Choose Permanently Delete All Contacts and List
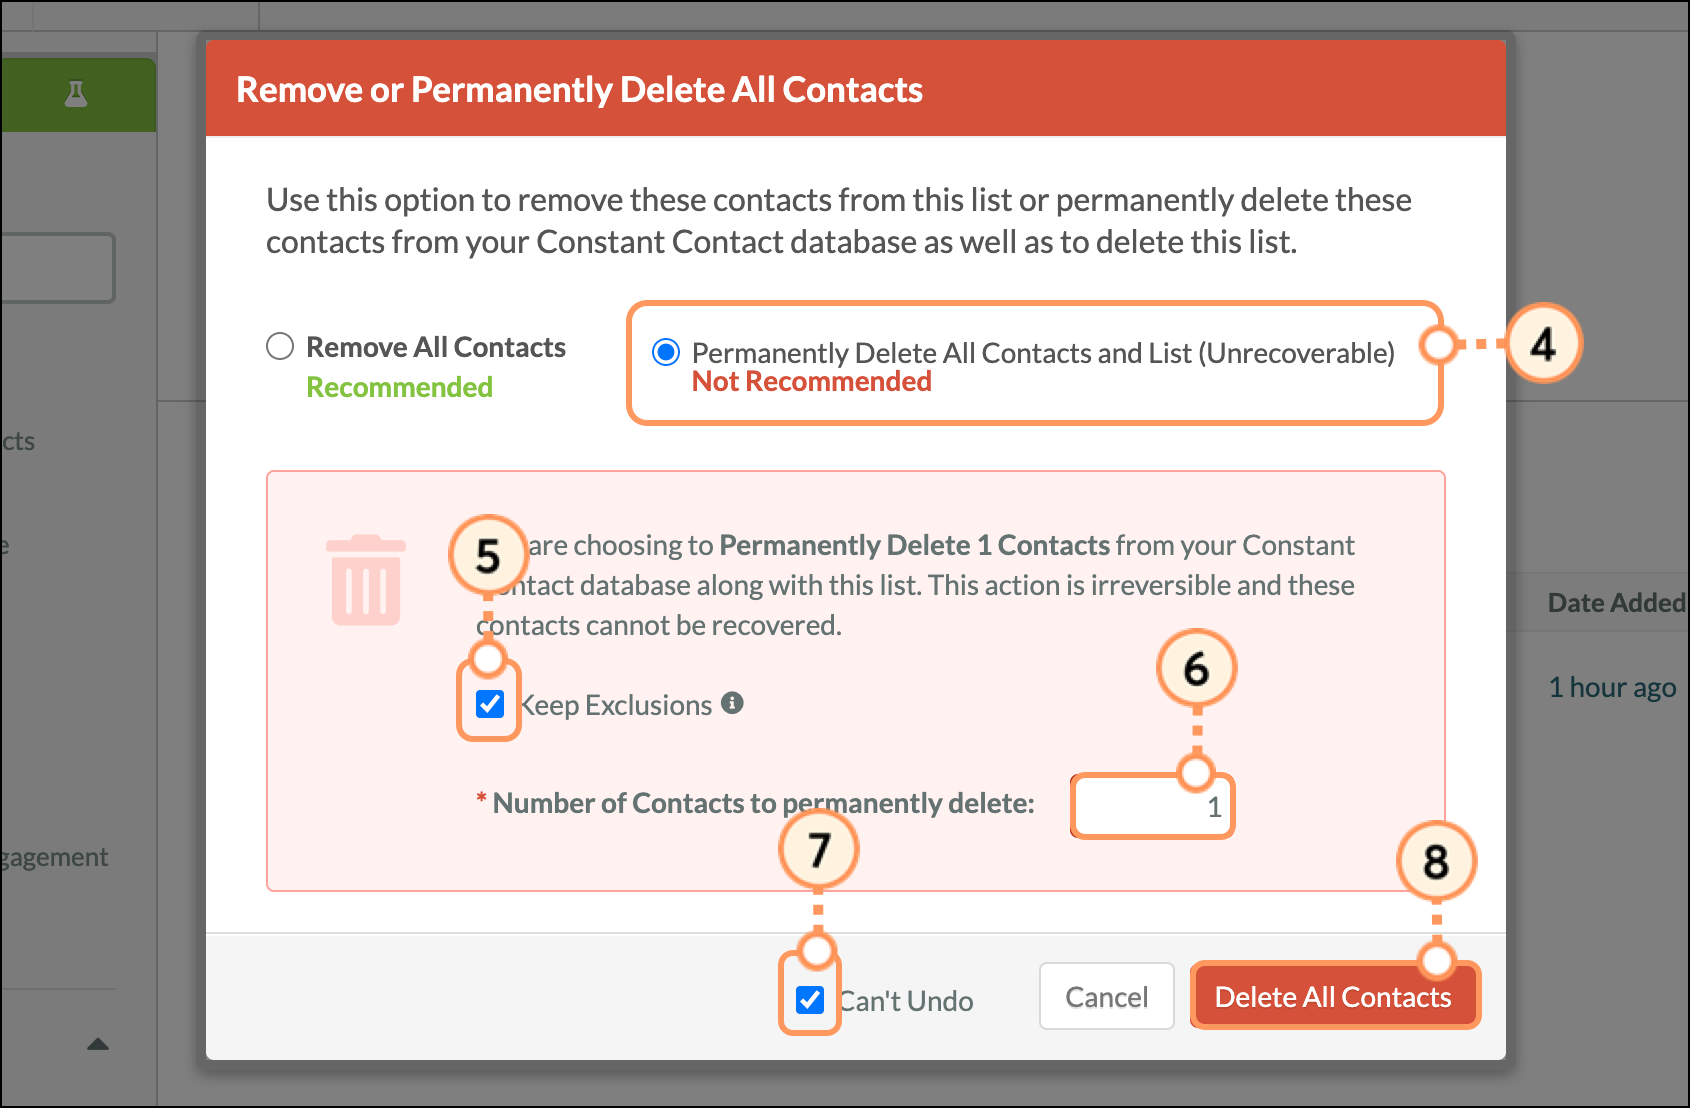1690x1108 pixels. 666,353
